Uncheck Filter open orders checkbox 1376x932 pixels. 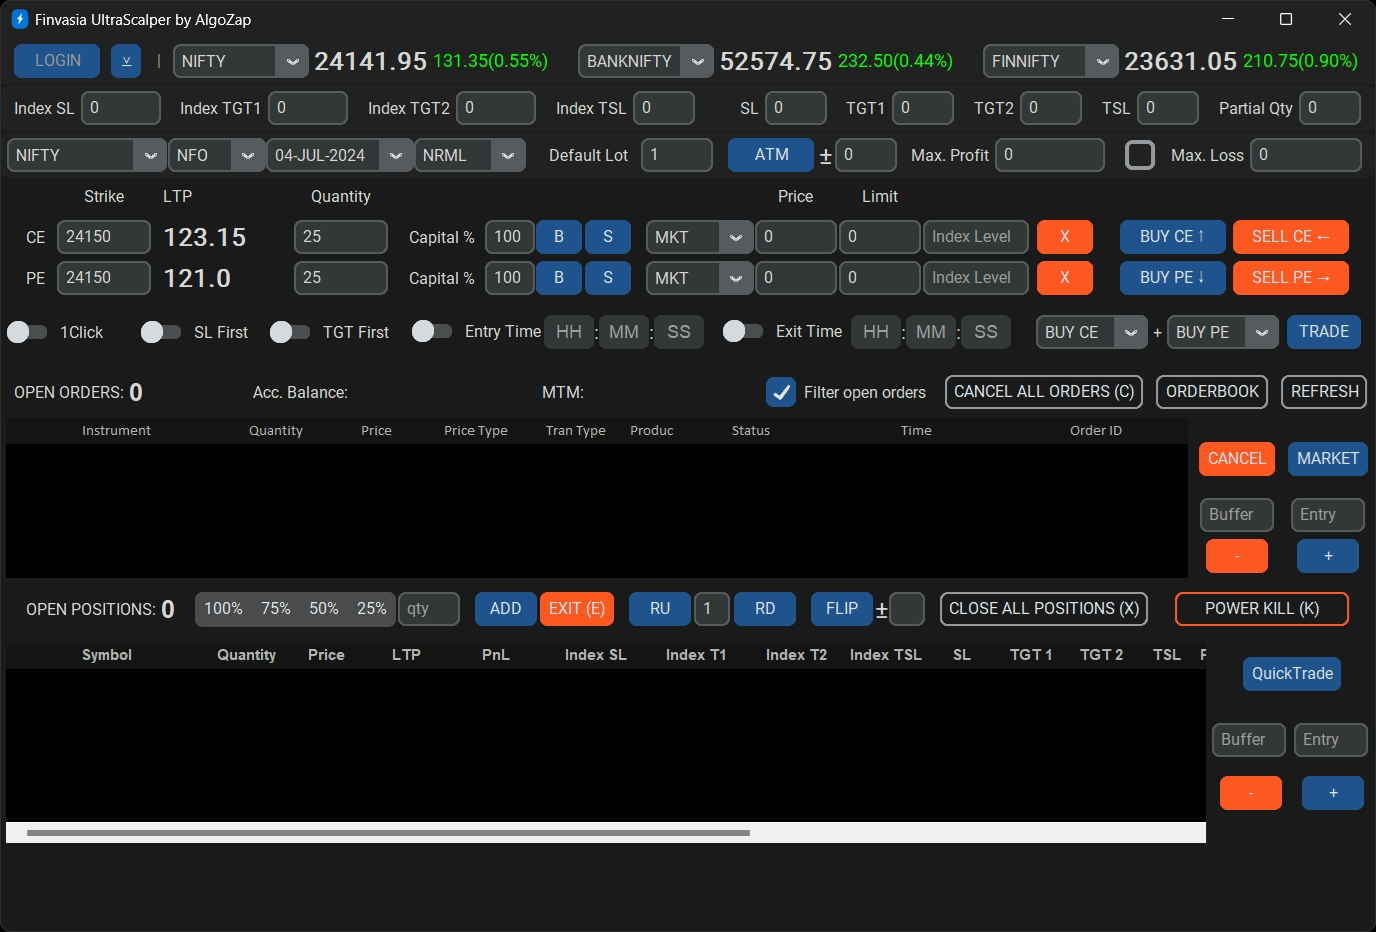(780, 392)
